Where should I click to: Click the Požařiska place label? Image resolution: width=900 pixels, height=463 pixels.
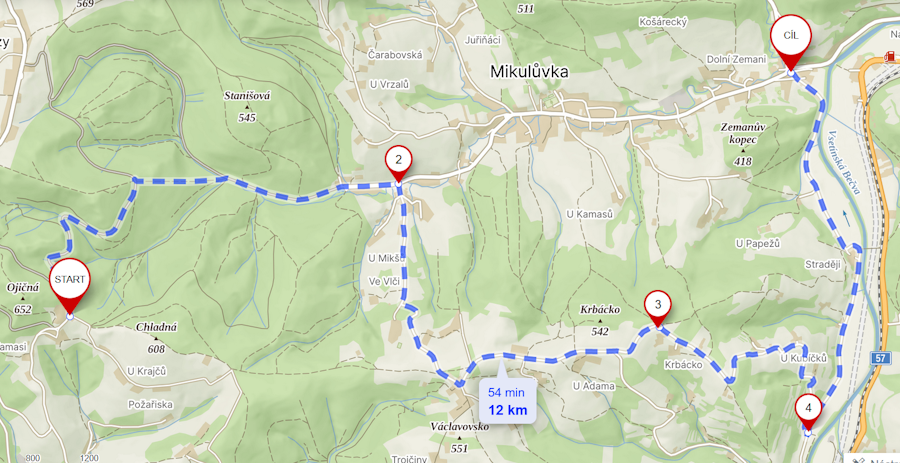(151, 404)
